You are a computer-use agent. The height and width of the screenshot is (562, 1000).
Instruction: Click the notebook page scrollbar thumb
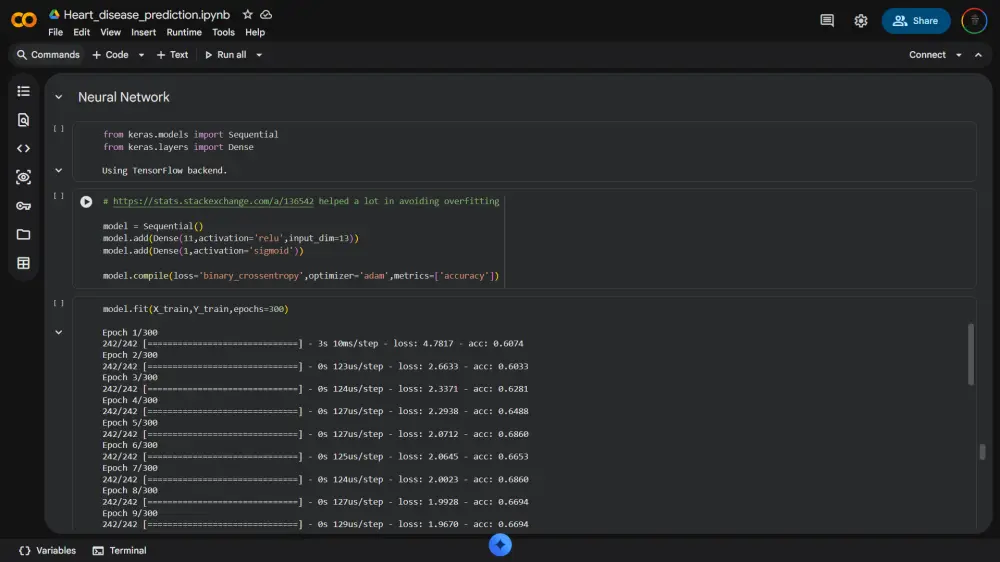(982, 452)
